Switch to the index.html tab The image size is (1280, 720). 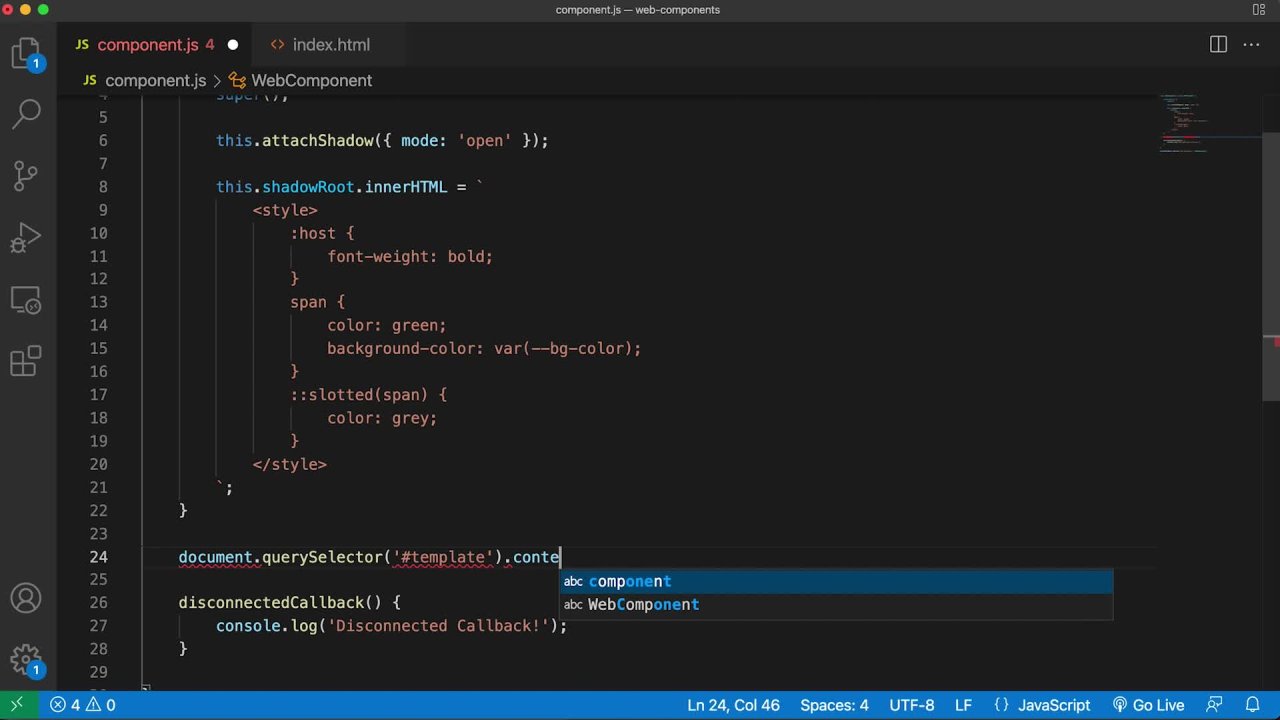tap(330, 45)
